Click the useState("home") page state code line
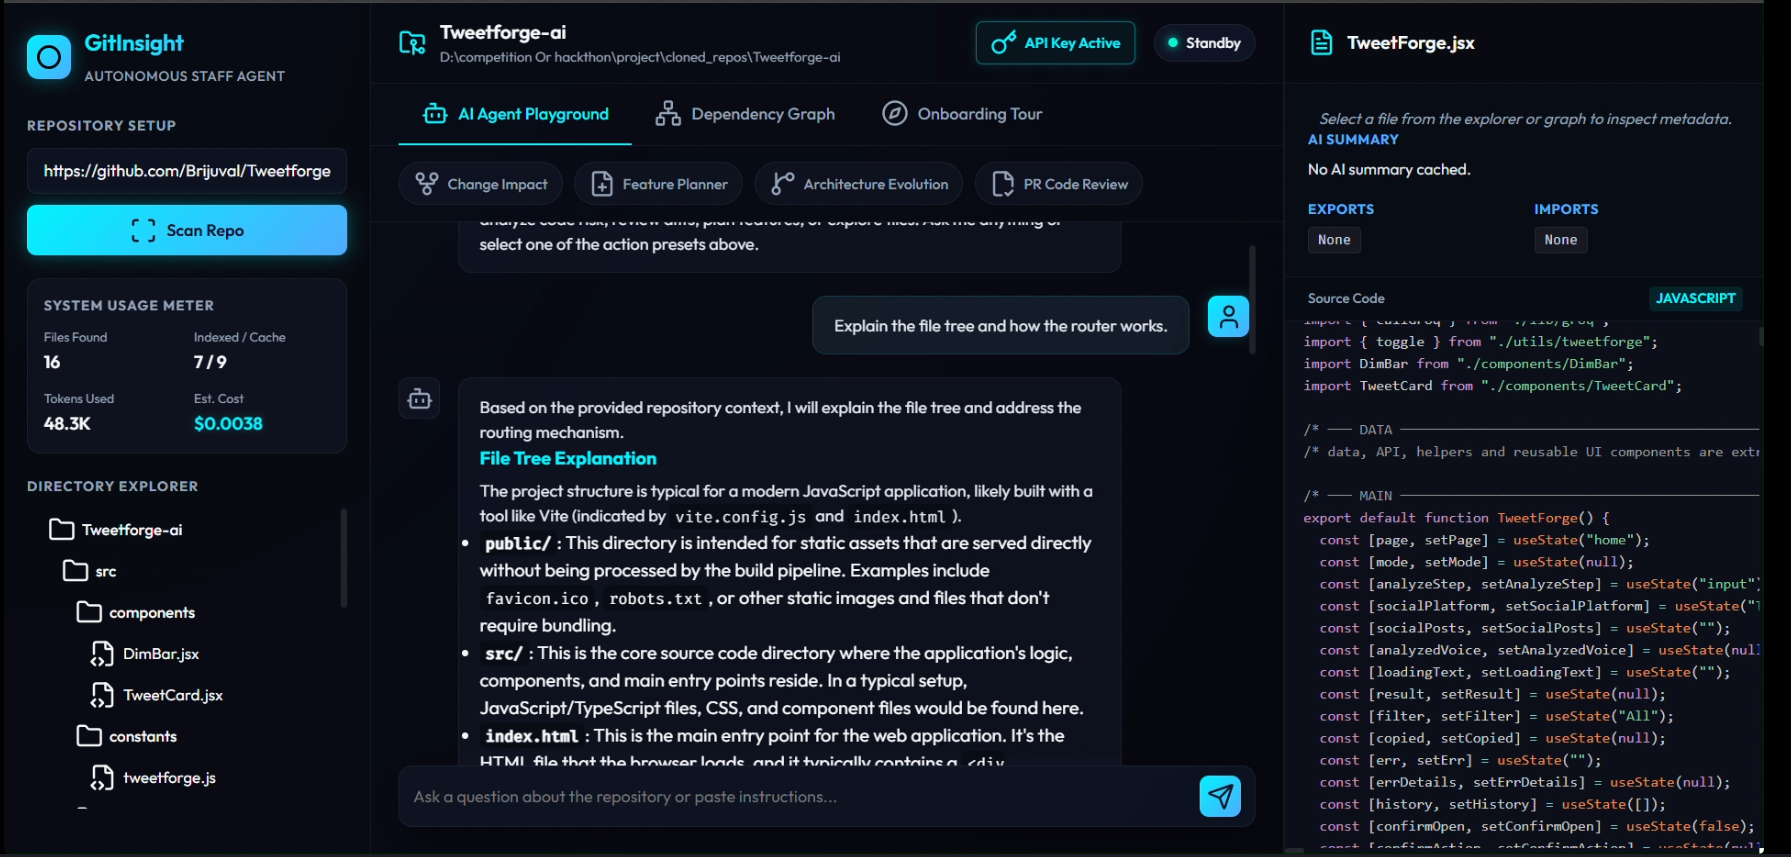Screen dimensions: 1791x857 click(1484, 540)
